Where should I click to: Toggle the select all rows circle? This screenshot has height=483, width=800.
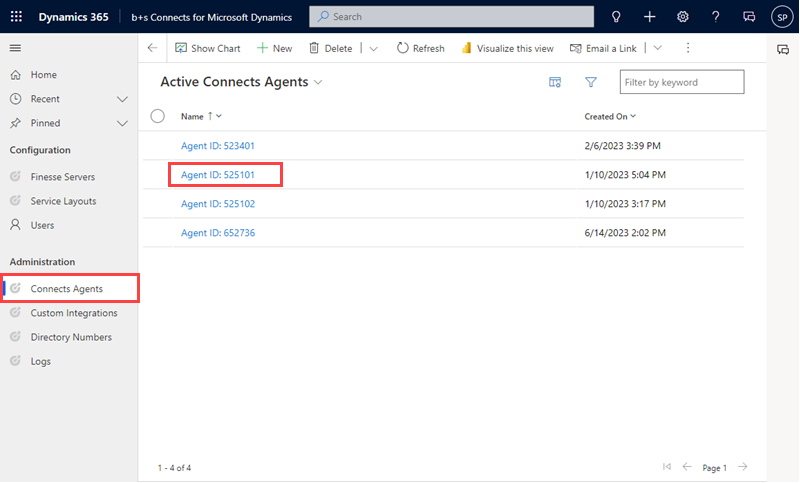[158, 116]
